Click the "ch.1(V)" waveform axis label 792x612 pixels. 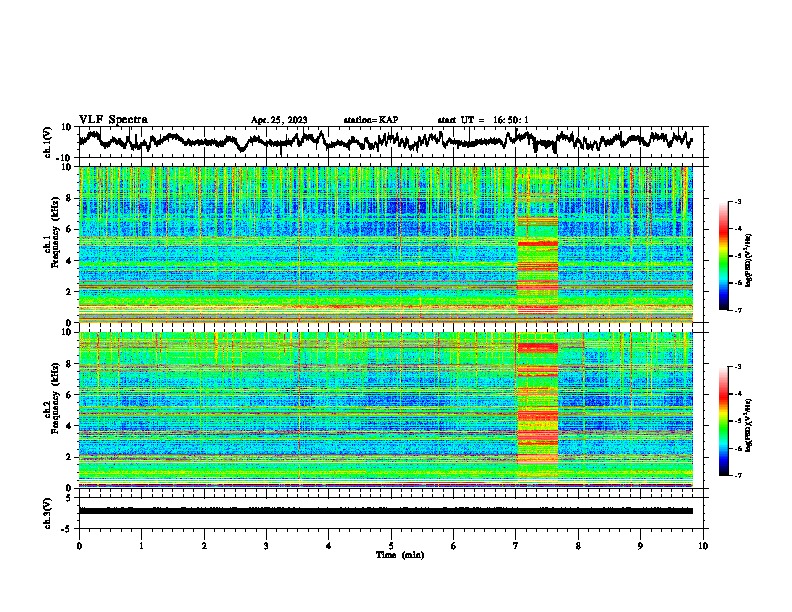coord(48,142)
